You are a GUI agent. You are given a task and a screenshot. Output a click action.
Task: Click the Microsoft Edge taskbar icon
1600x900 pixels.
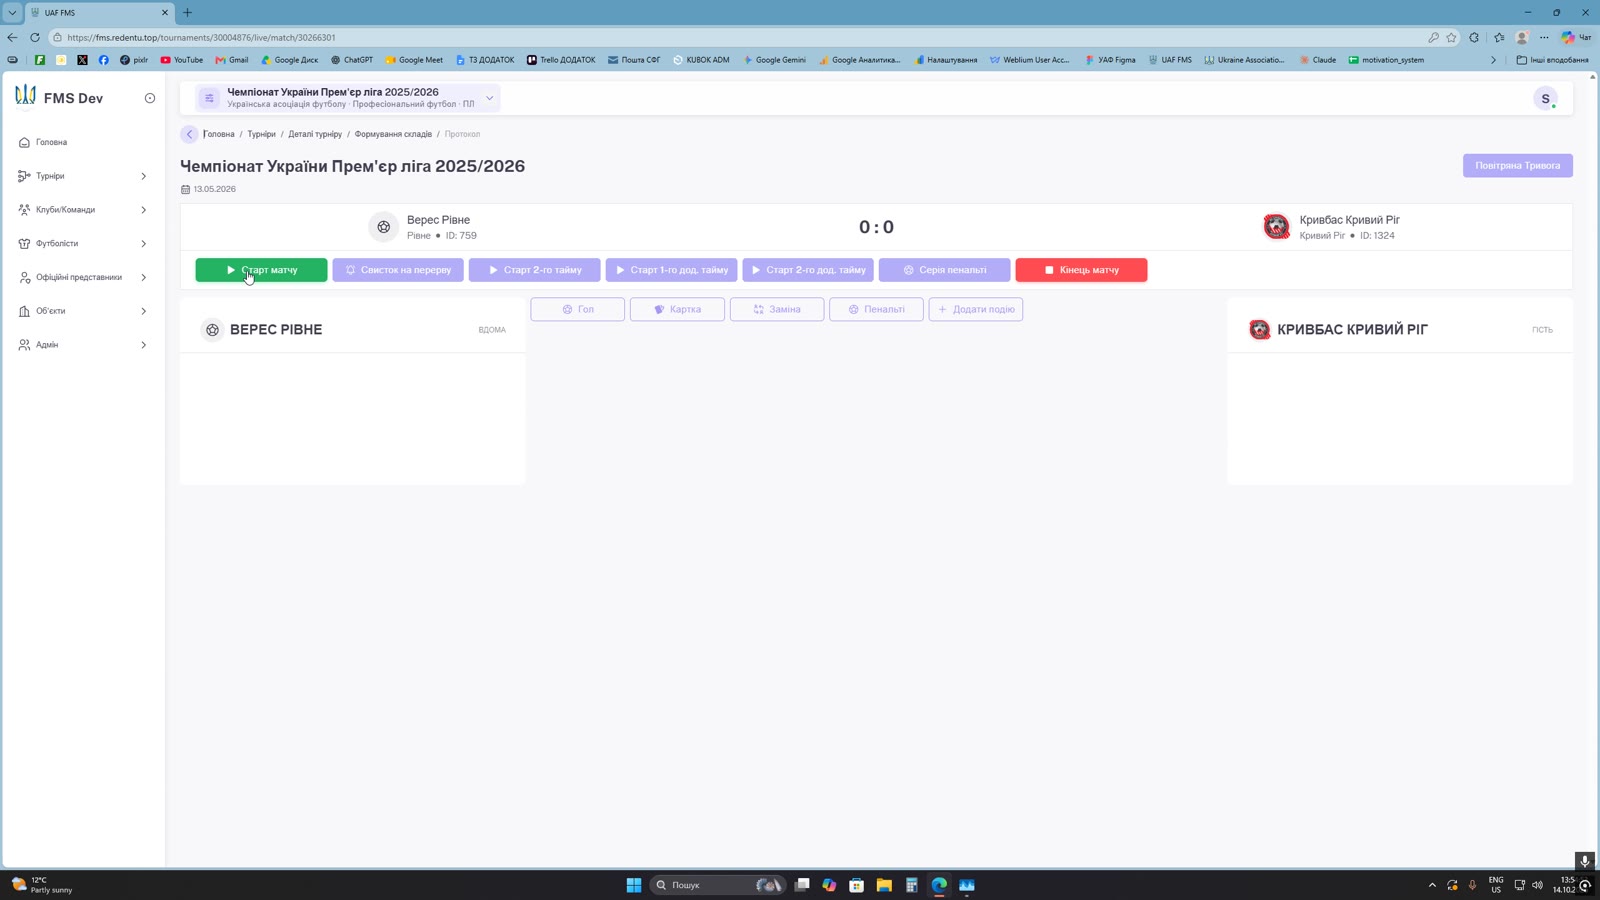click(x=939, y=885)
